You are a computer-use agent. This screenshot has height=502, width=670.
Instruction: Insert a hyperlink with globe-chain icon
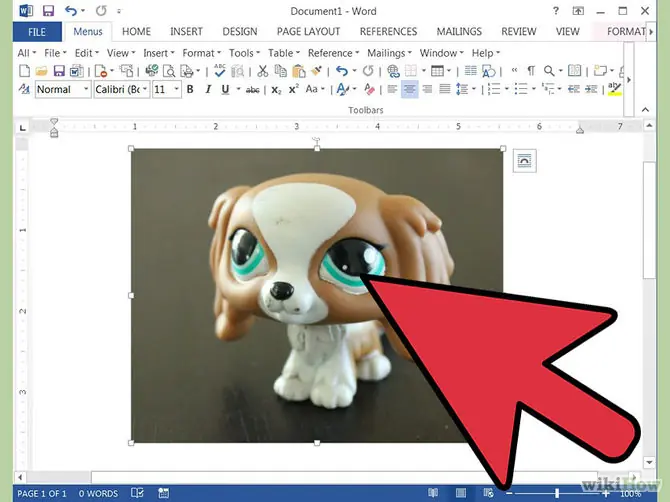click(393, 71)
